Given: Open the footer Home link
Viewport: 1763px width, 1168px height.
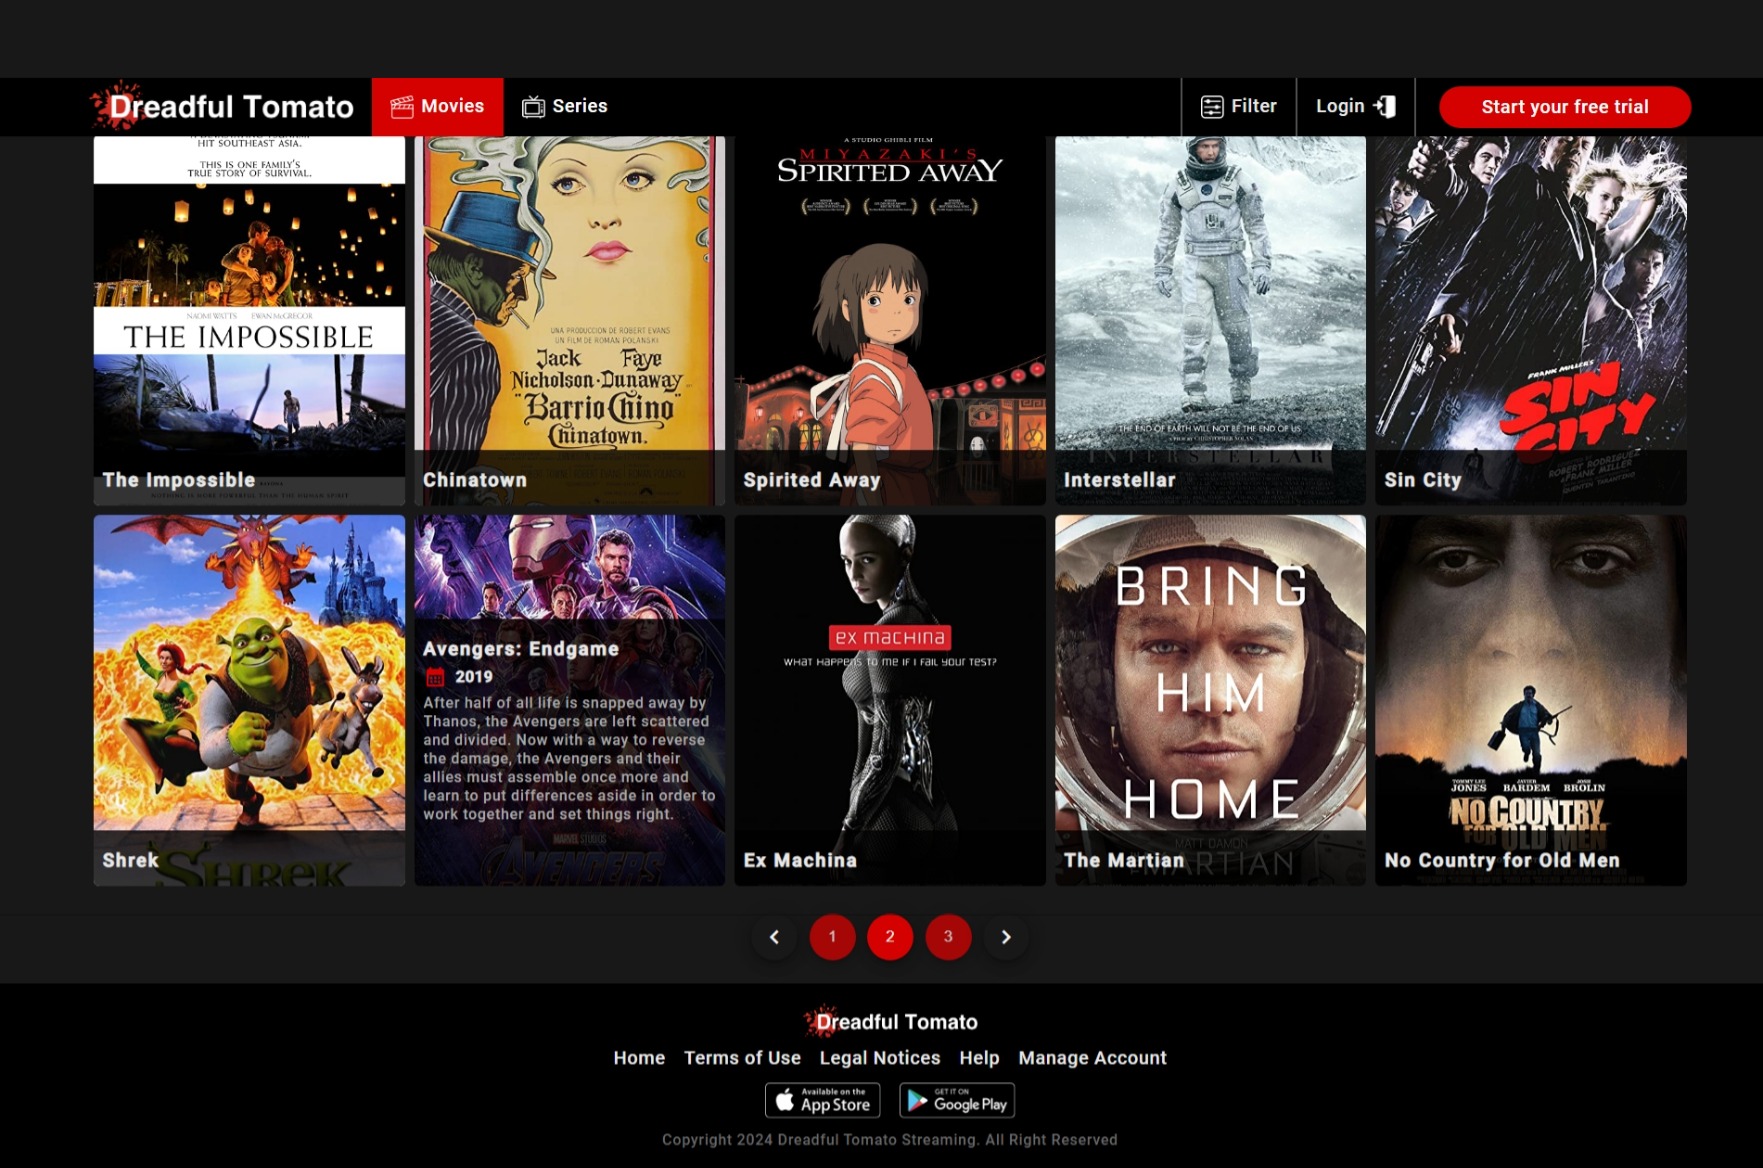Looking at the screenshot, I should (x=639, y=1058).
